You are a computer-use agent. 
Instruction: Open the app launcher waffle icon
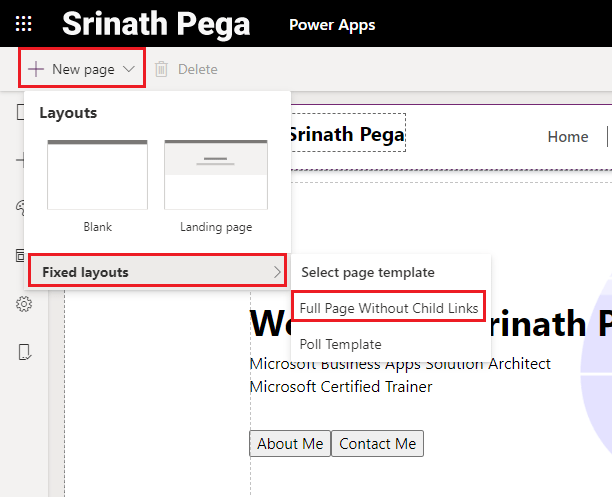click(23, 24)
